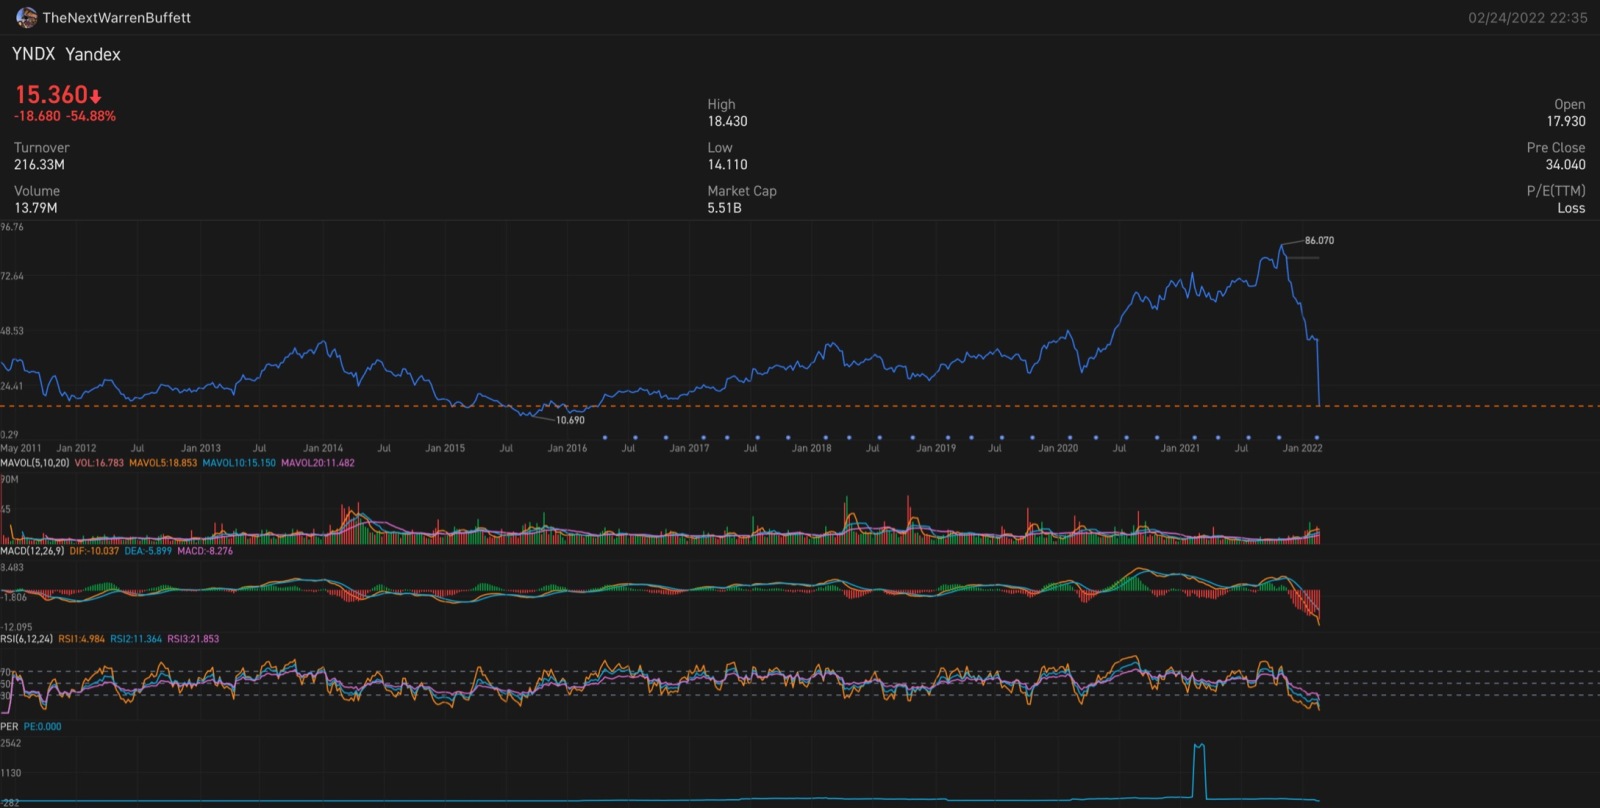Open the MAVOL(5,10,20) indicator settings
The image size is (1600, 808).
click(35, 463)
